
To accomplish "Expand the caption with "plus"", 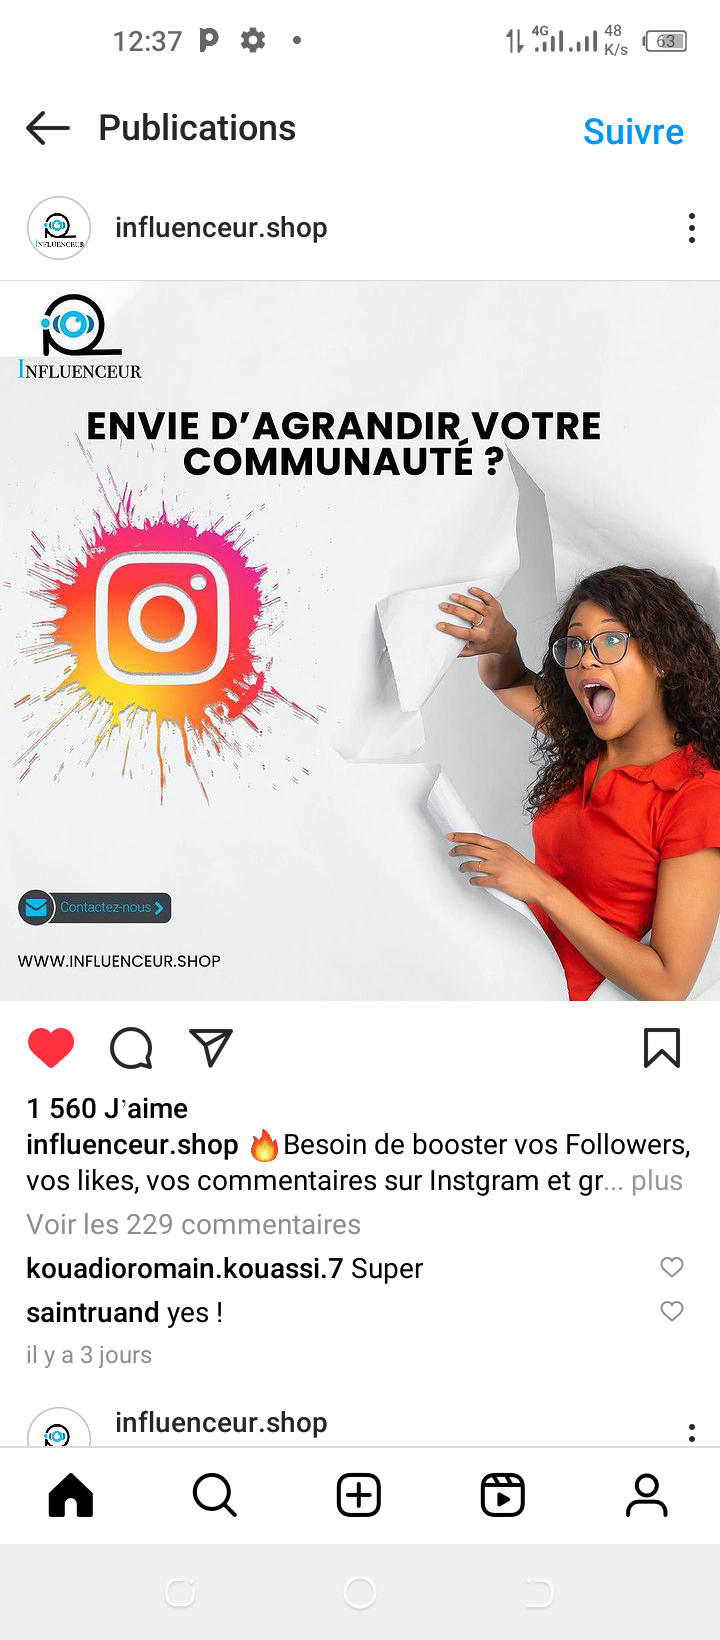I will click(657, 1181).
